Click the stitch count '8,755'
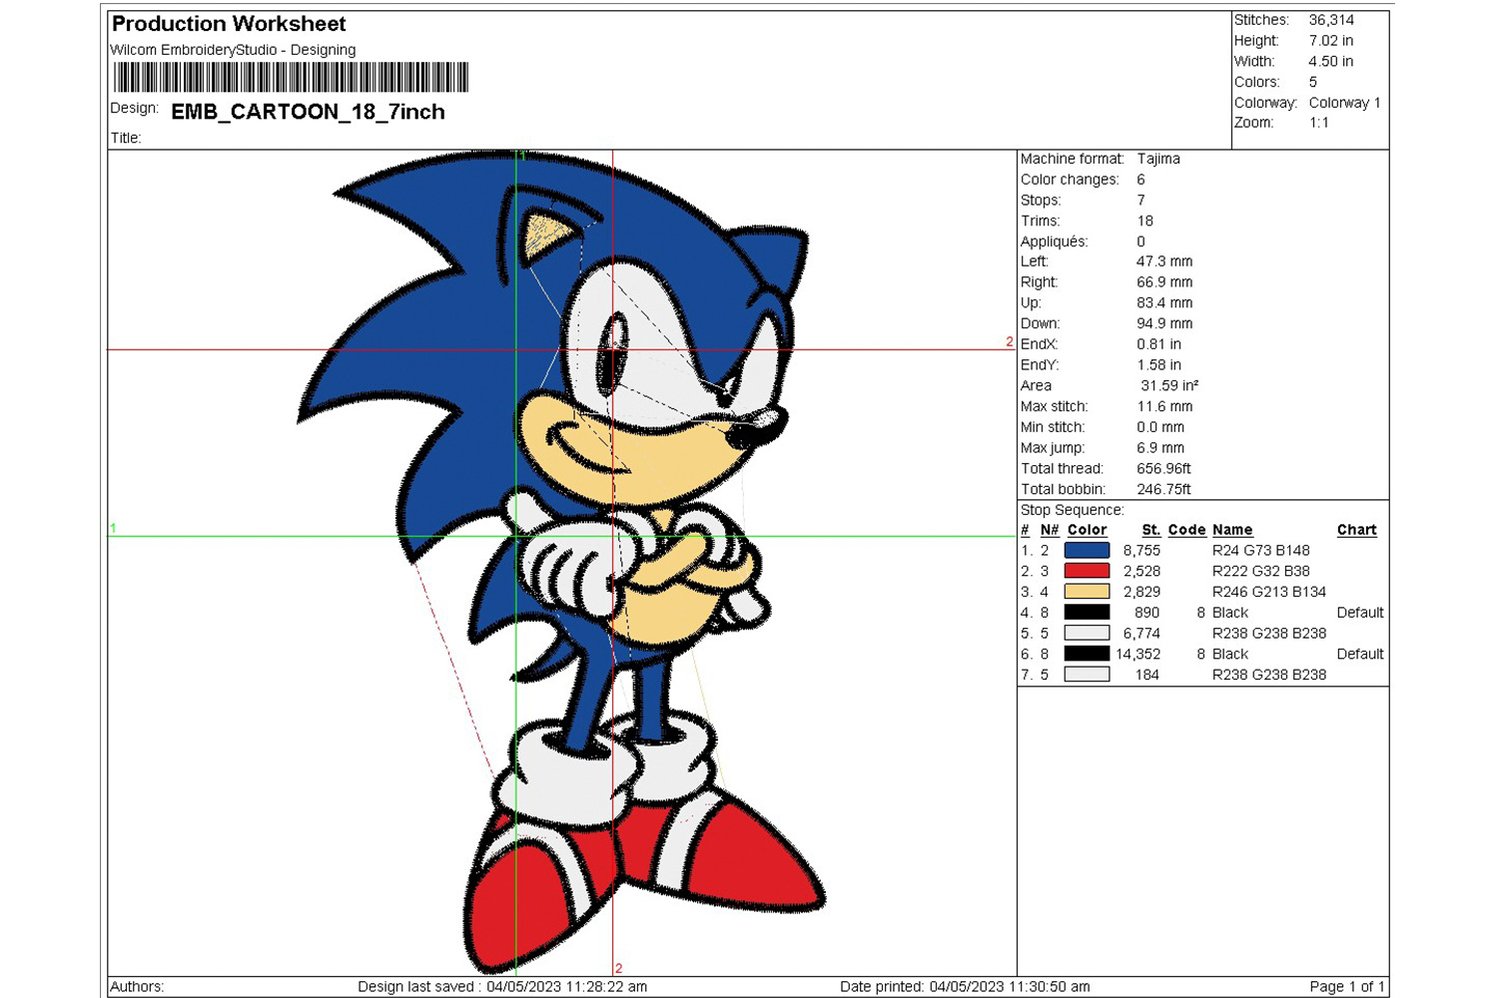This screenshot has width=1500, height=998. click(1141, 551)
